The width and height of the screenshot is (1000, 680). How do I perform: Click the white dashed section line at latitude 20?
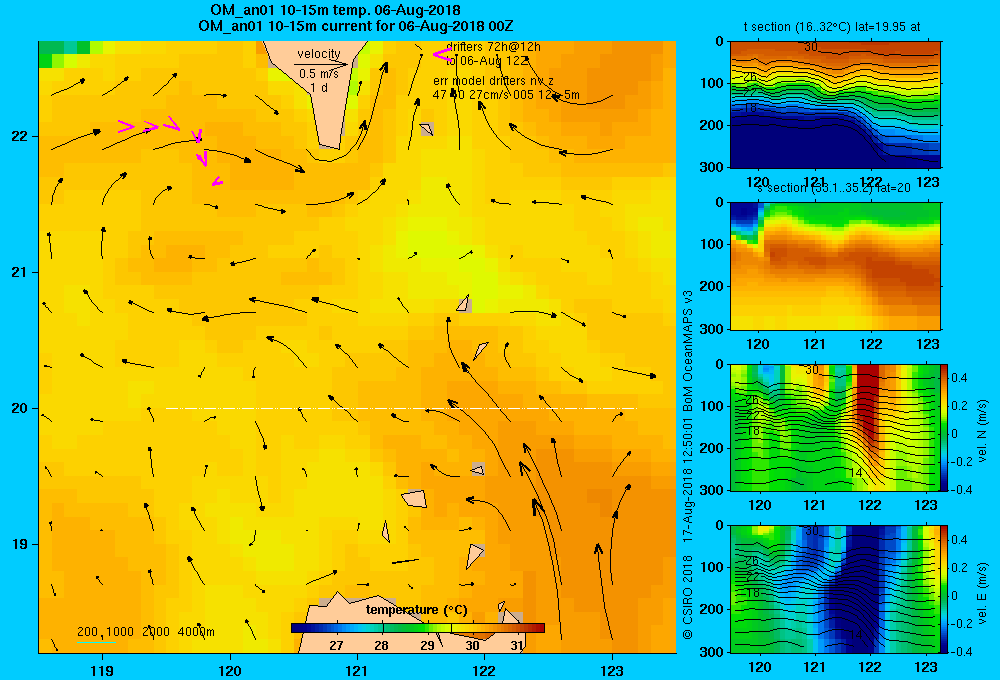pyautogui.click(x=401, y=408)
